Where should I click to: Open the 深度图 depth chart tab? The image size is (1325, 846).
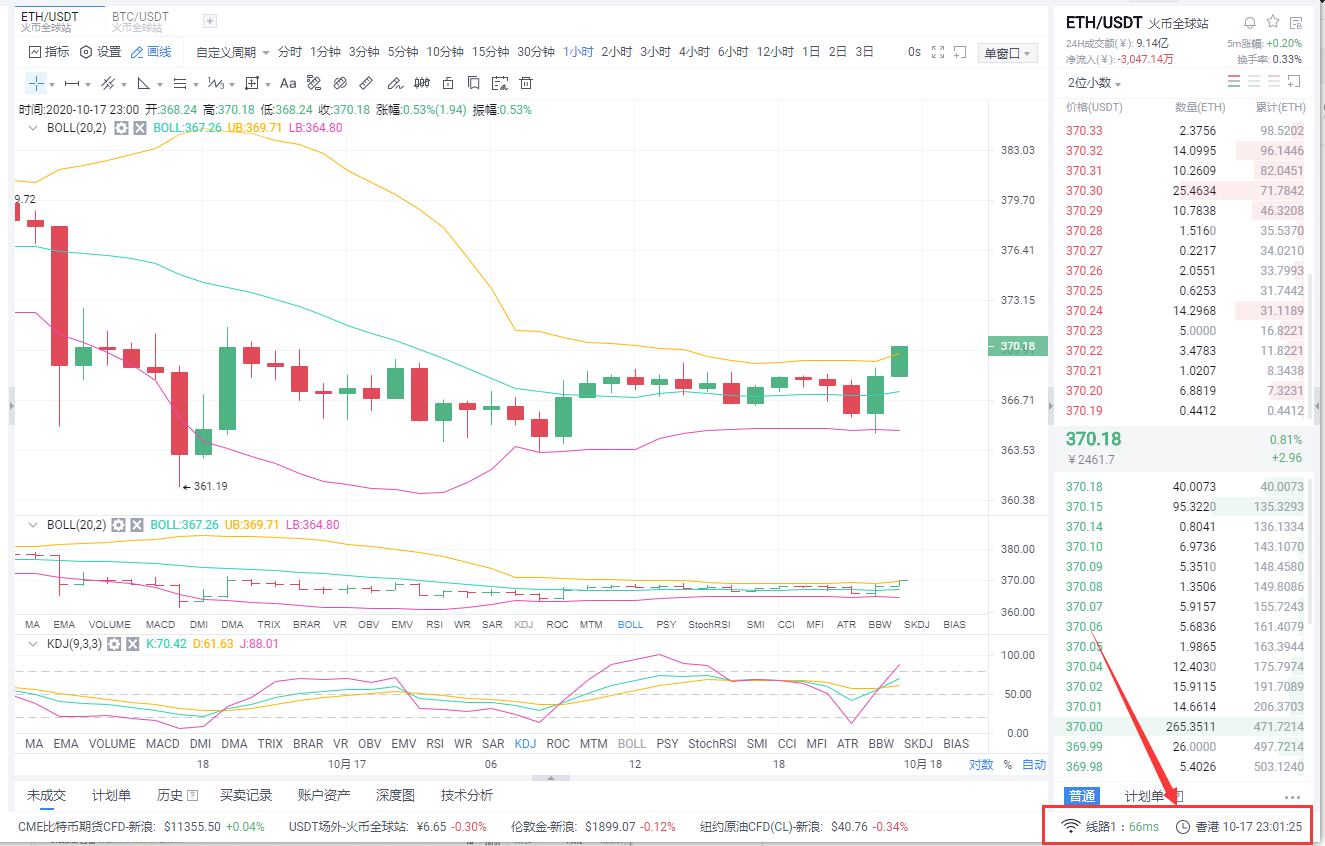396,795
